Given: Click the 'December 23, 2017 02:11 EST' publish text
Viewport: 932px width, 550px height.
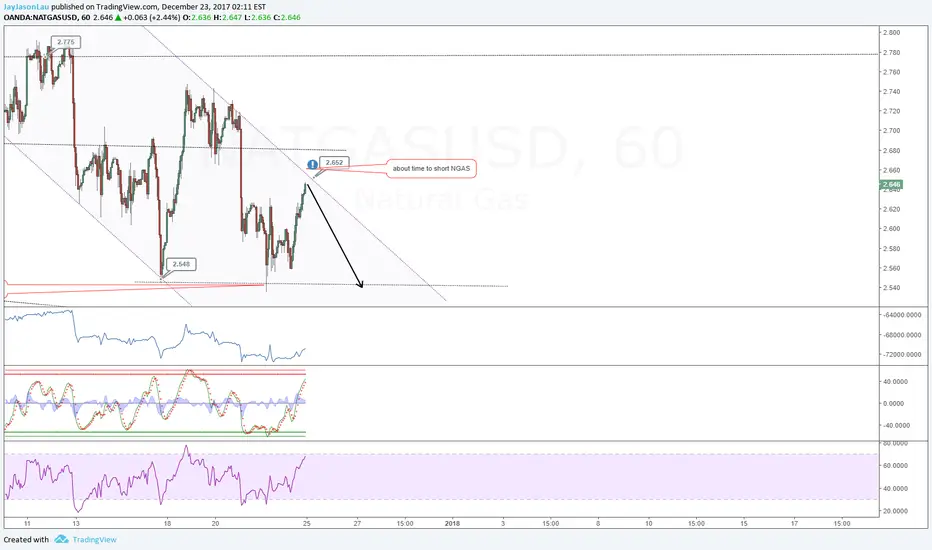Looking at the screenshot, I should 213,7.
